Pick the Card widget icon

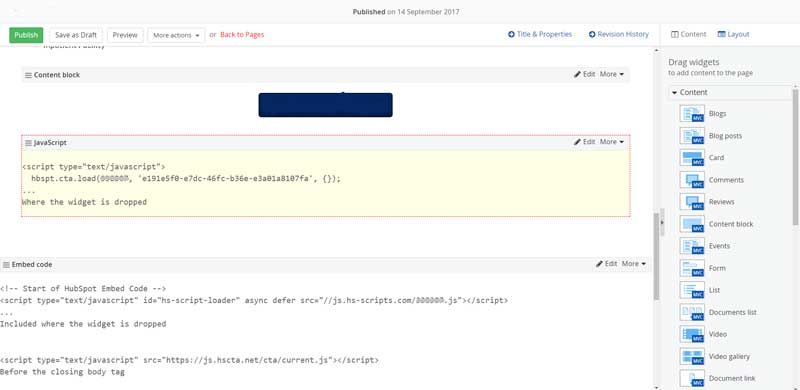click(692, 158)
